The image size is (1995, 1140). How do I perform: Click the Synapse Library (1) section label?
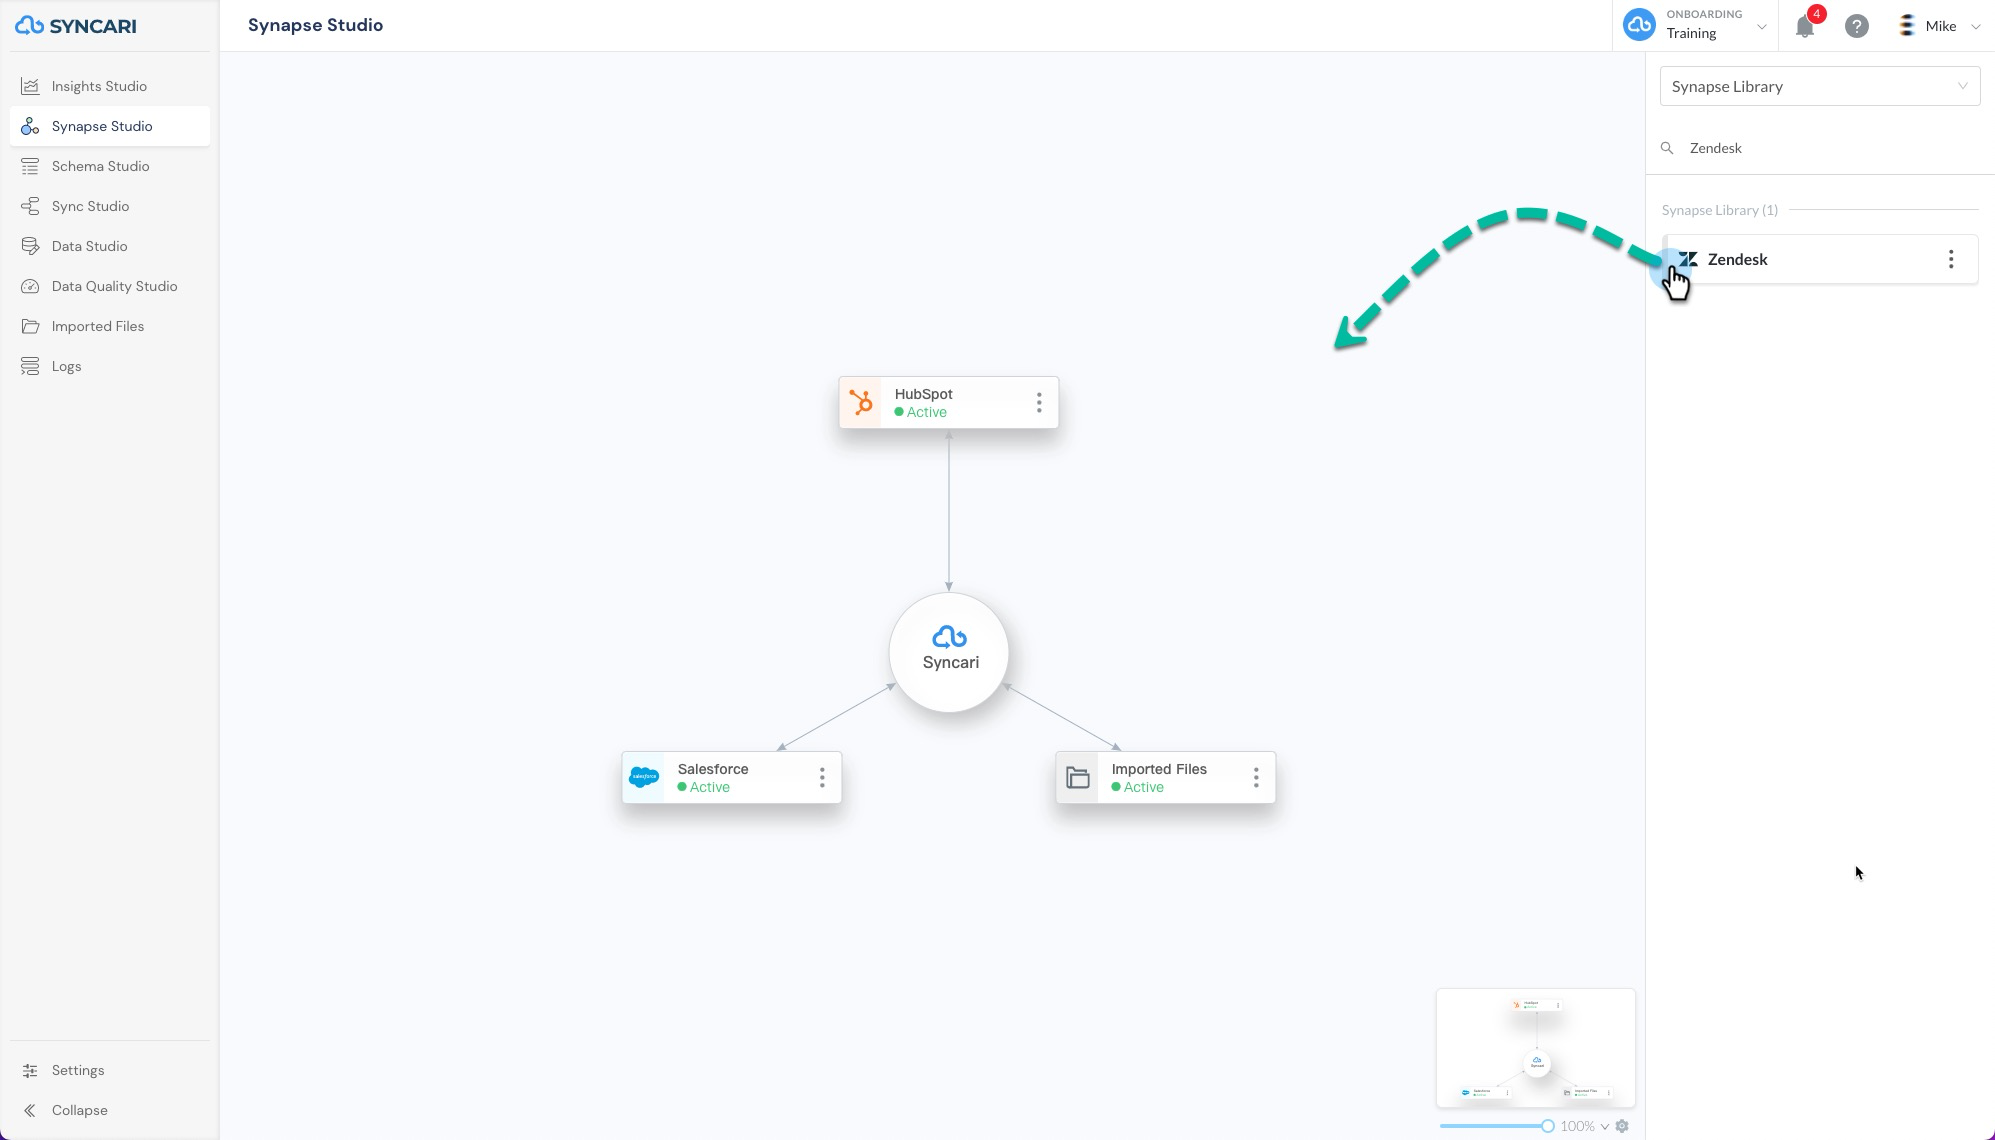1720,210
